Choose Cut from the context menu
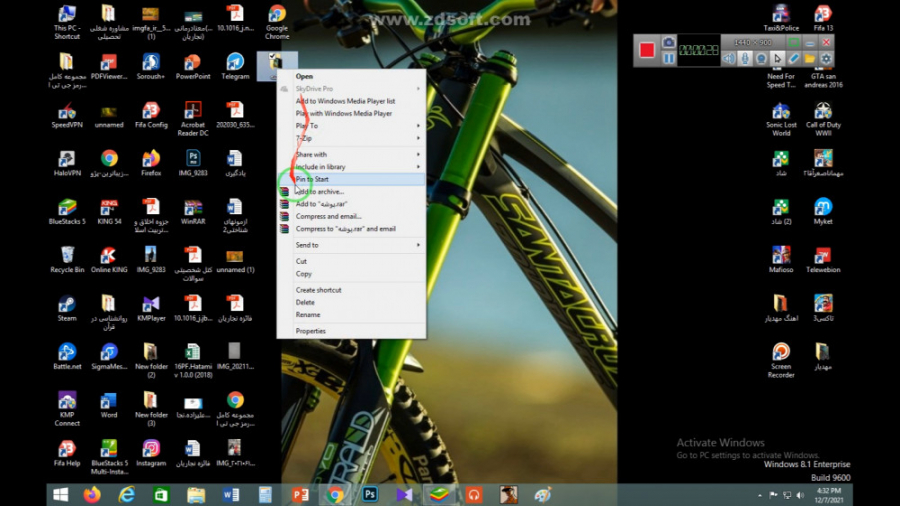 [351, 261]
